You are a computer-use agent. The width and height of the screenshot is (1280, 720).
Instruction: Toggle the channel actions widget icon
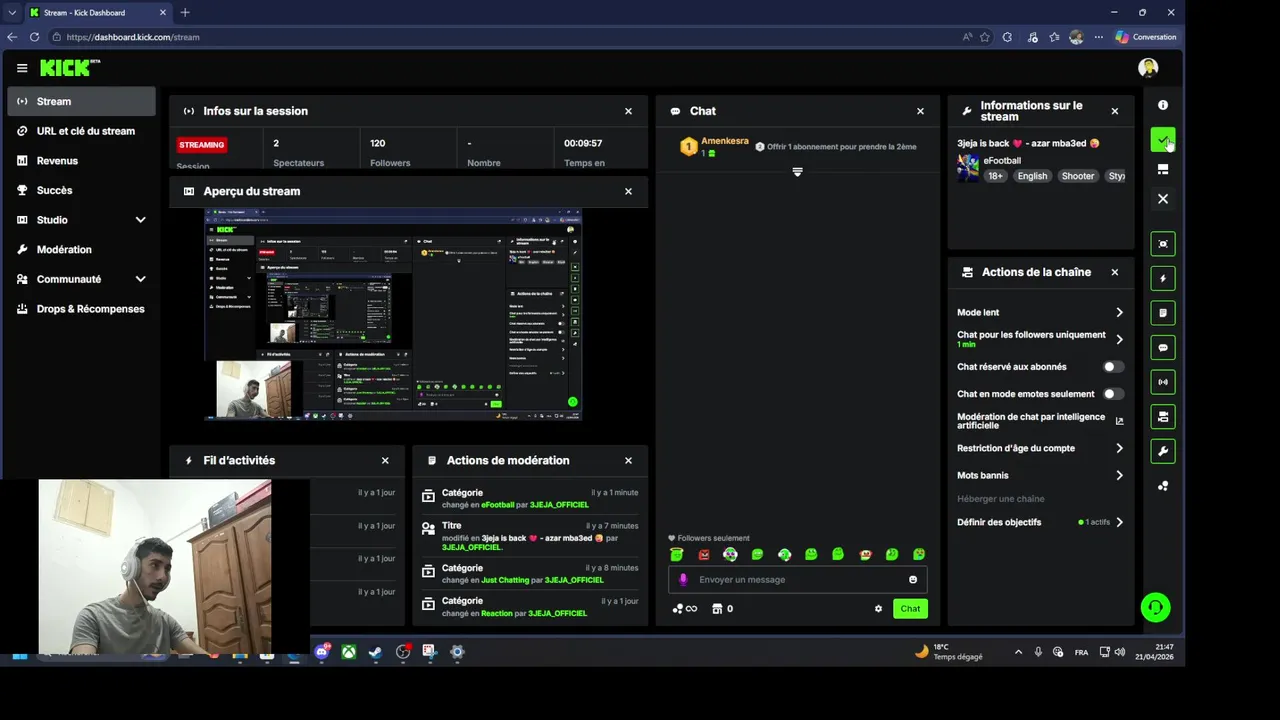click(x=1163, y=417)
